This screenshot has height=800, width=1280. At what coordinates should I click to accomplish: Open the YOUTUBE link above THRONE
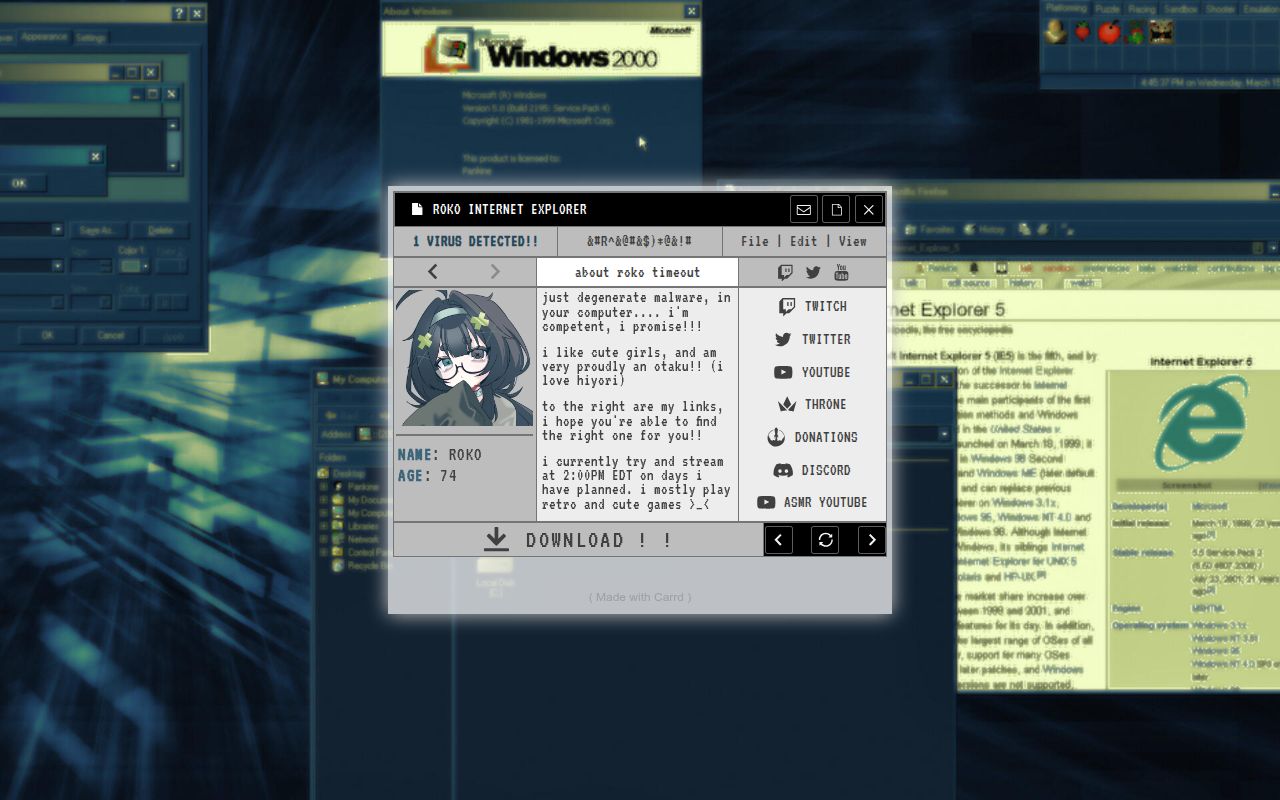click(x=813, y=372)
